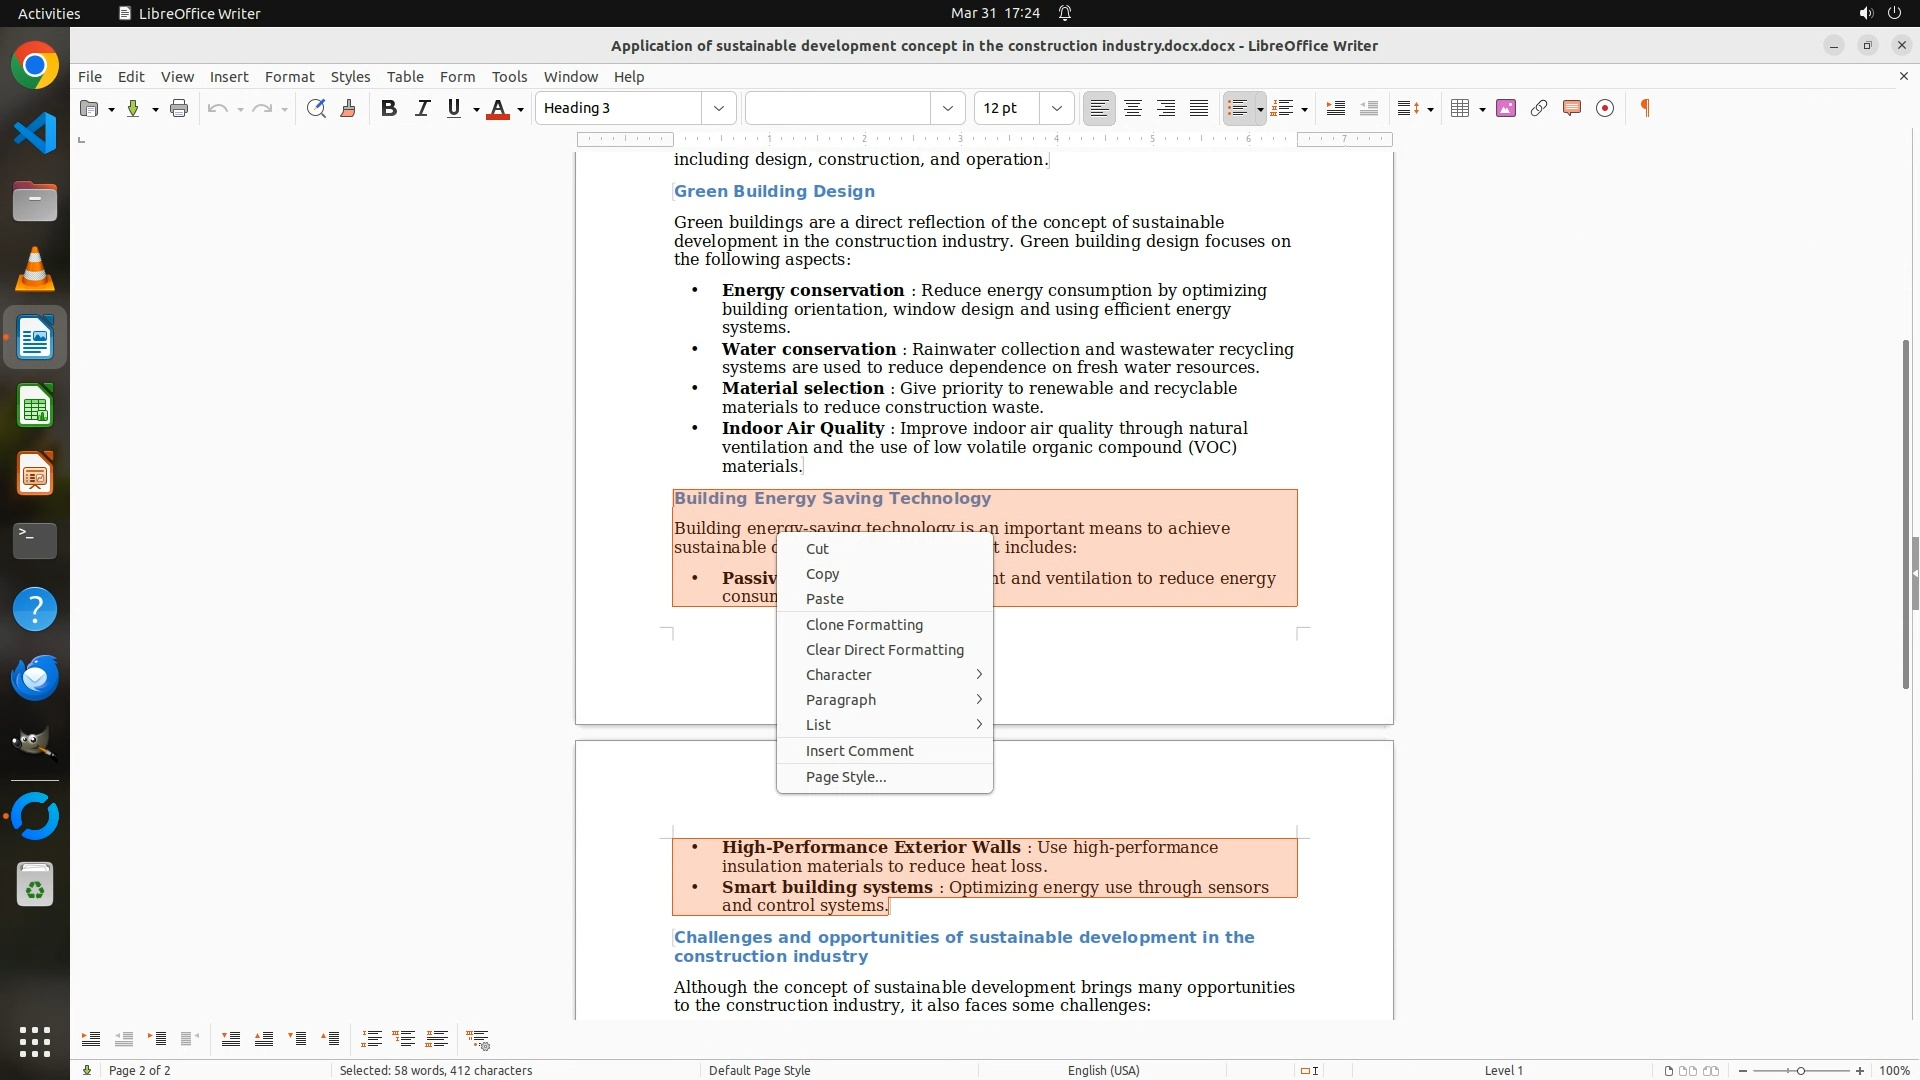Open LibreOffice Calc from the dock

point(35,407)
